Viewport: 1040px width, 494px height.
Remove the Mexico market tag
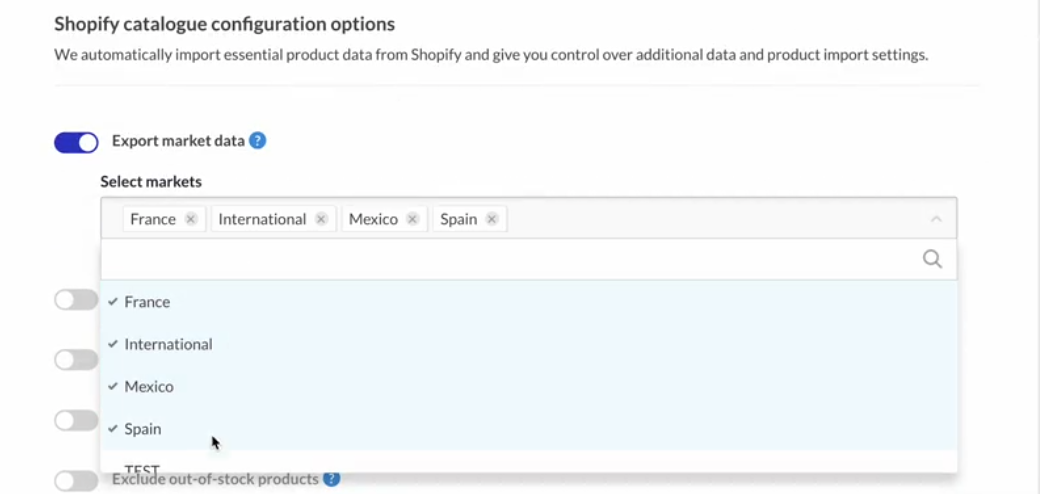click(x=412, y=219)
